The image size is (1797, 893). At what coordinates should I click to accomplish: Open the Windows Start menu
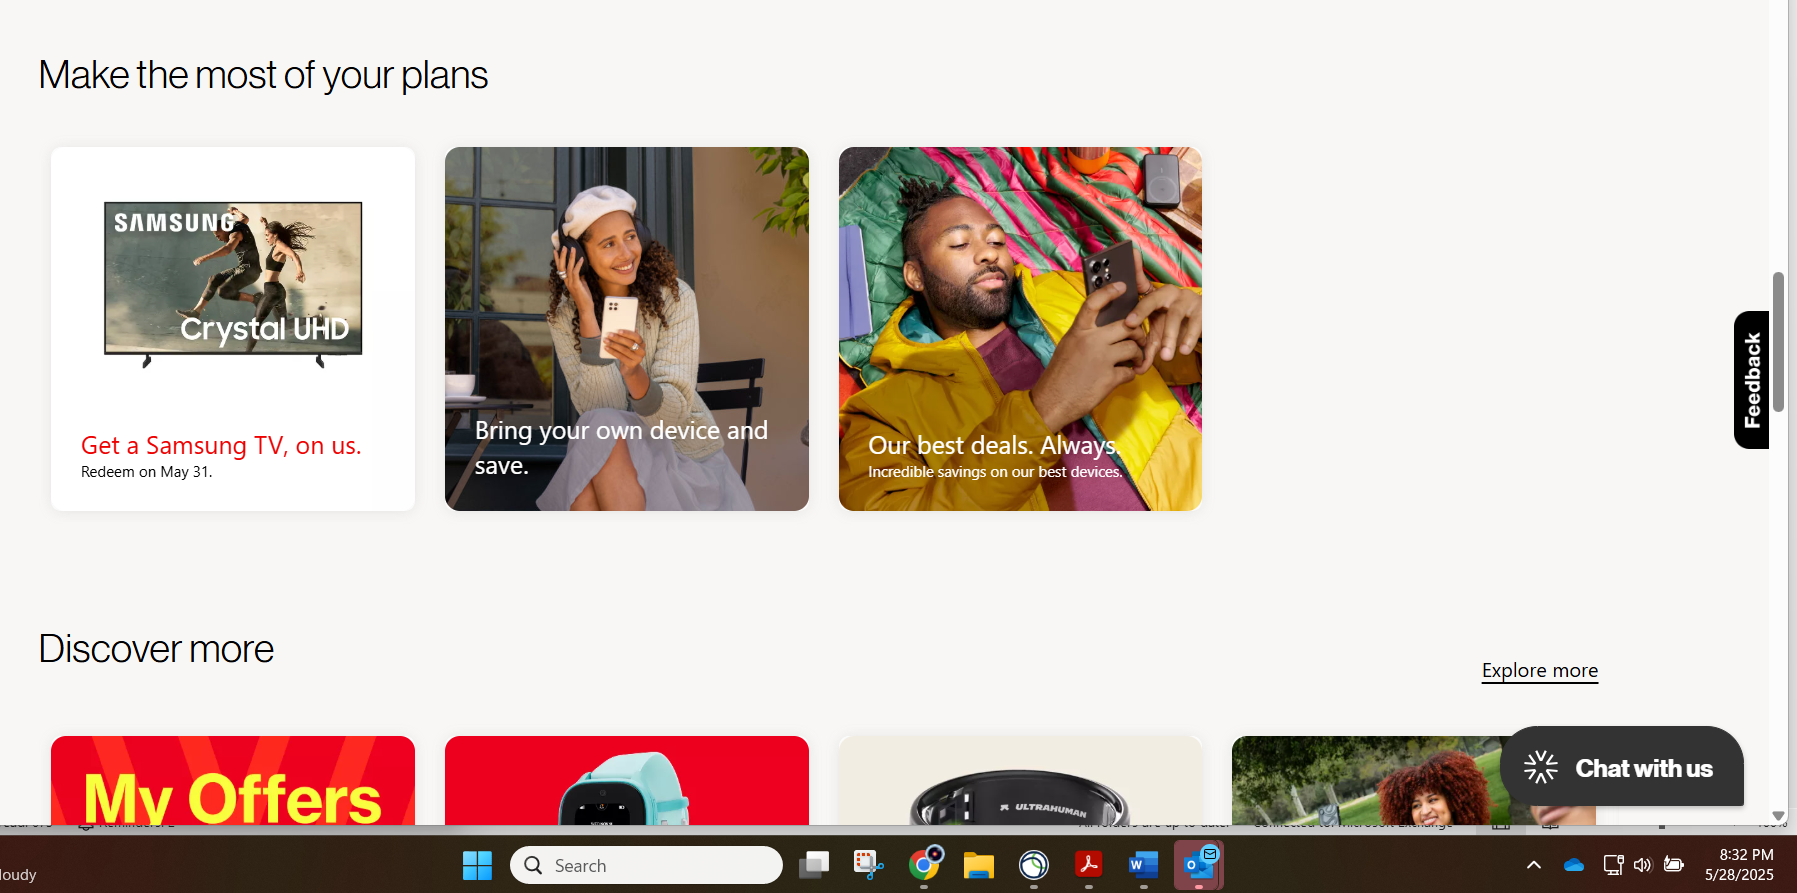(477, 865)
